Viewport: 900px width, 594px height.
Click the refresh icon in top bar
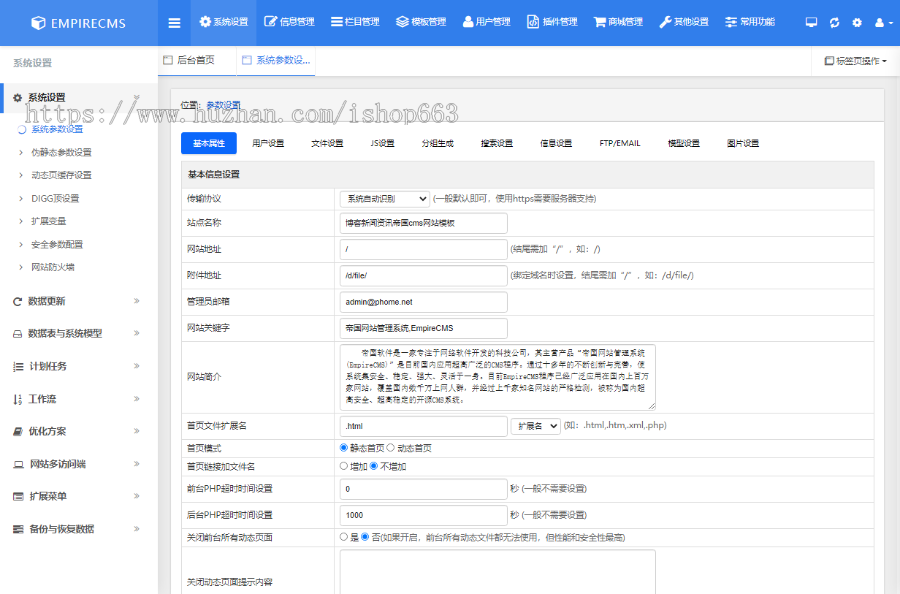(x=834, y=22)
